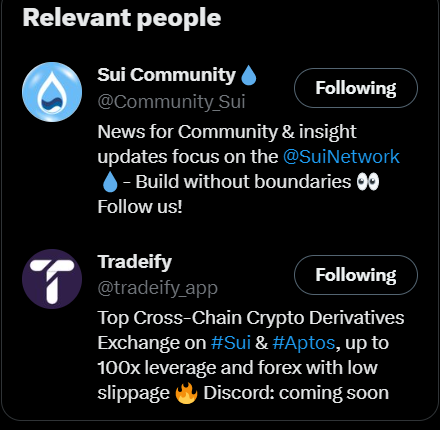The height and width of the screenshot is (430, 440).
Task: Open the #Aptos hashtag link
Action: pos(304,343)
